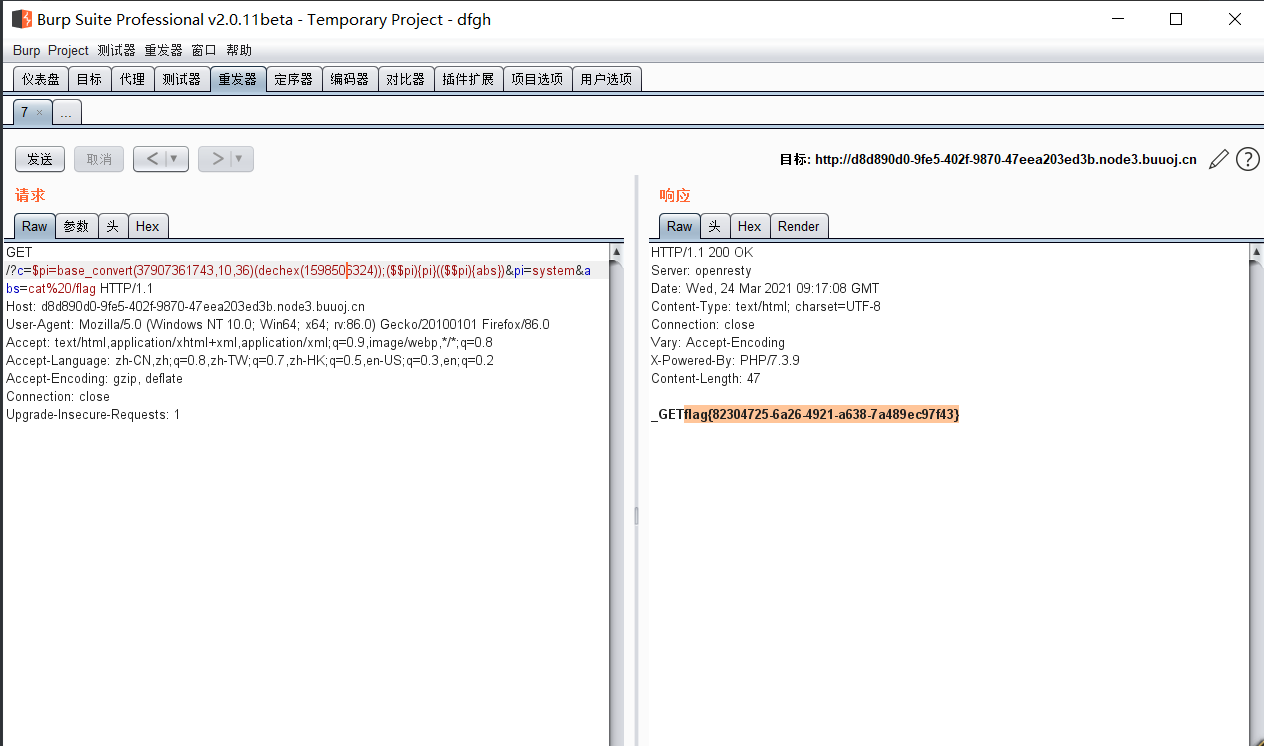
Task: Select the response Hex tab
Action: [x=750, y=226]
